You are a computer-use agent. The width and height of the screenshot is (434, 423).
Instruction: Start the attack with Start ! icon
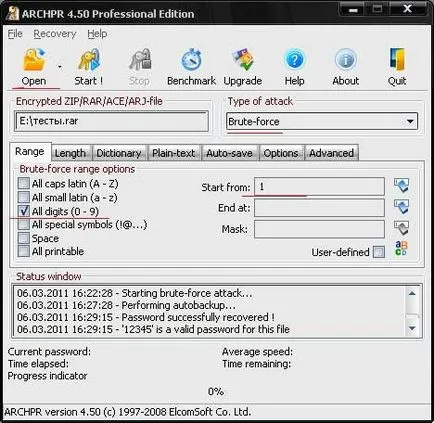[89, 59]
